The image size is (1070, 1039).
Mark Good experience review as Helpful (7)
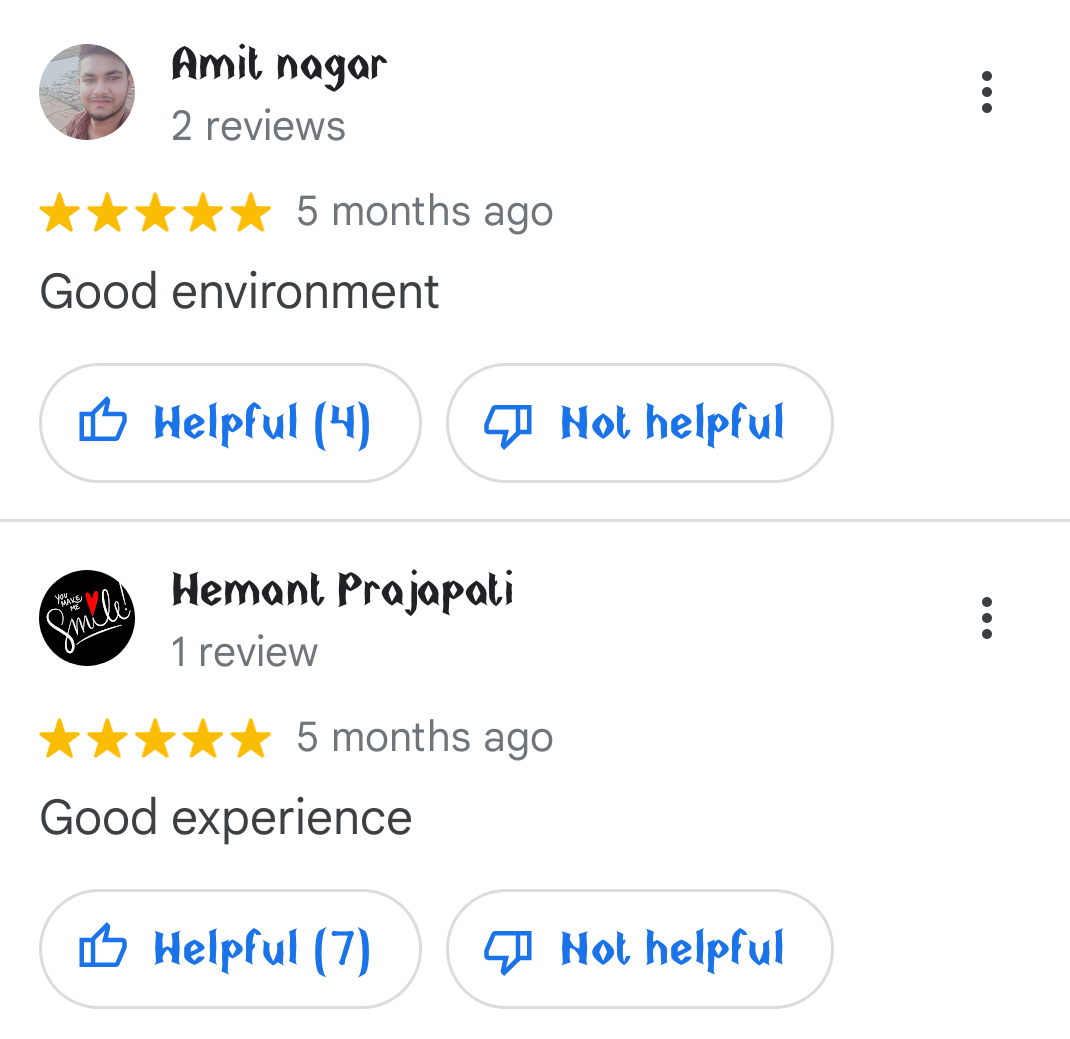(230, 949)
